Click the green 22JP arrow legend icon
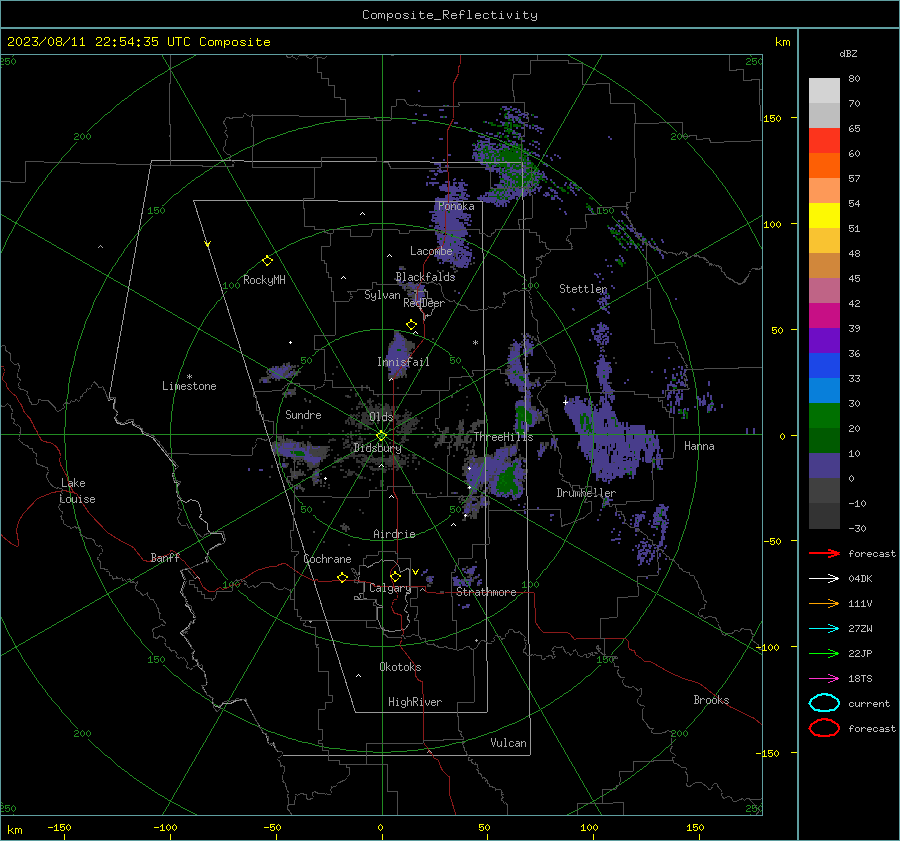This screenshot has height=841, width=900. click(824, 653)
